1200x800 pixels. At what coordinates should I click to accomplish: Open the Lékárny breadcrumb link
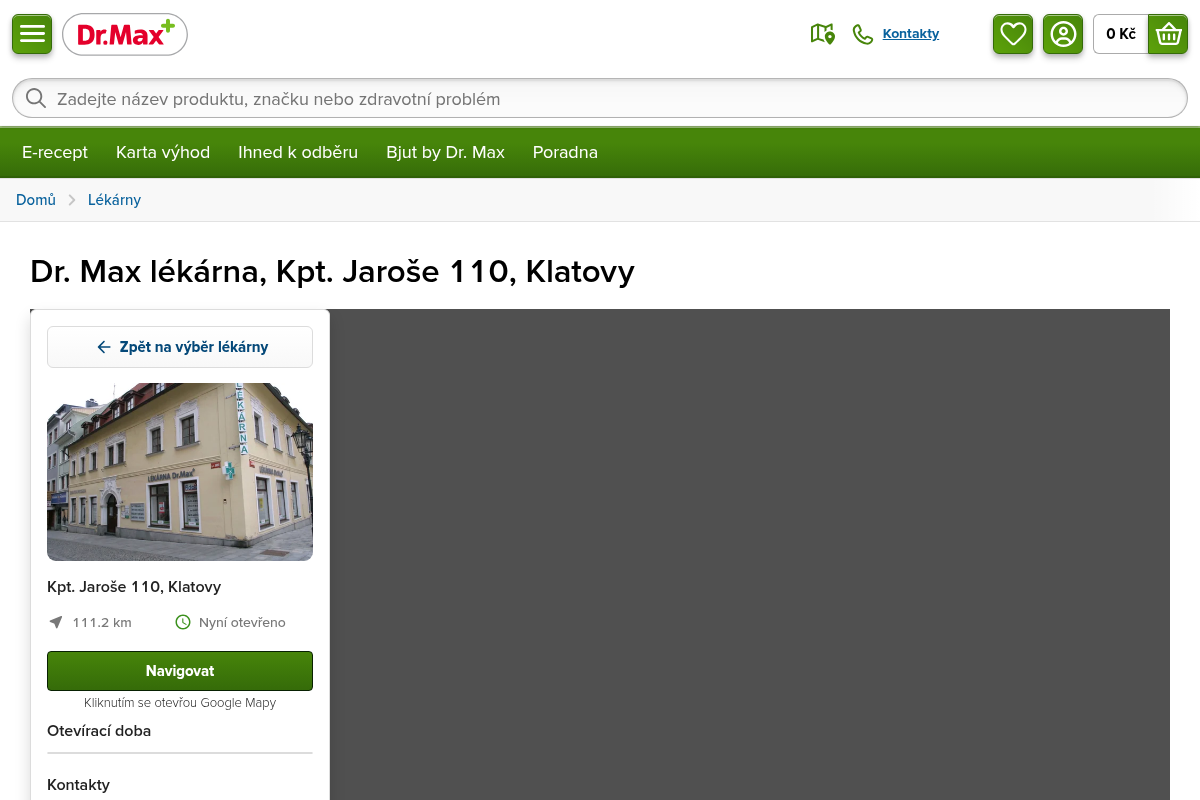(115, 200)
